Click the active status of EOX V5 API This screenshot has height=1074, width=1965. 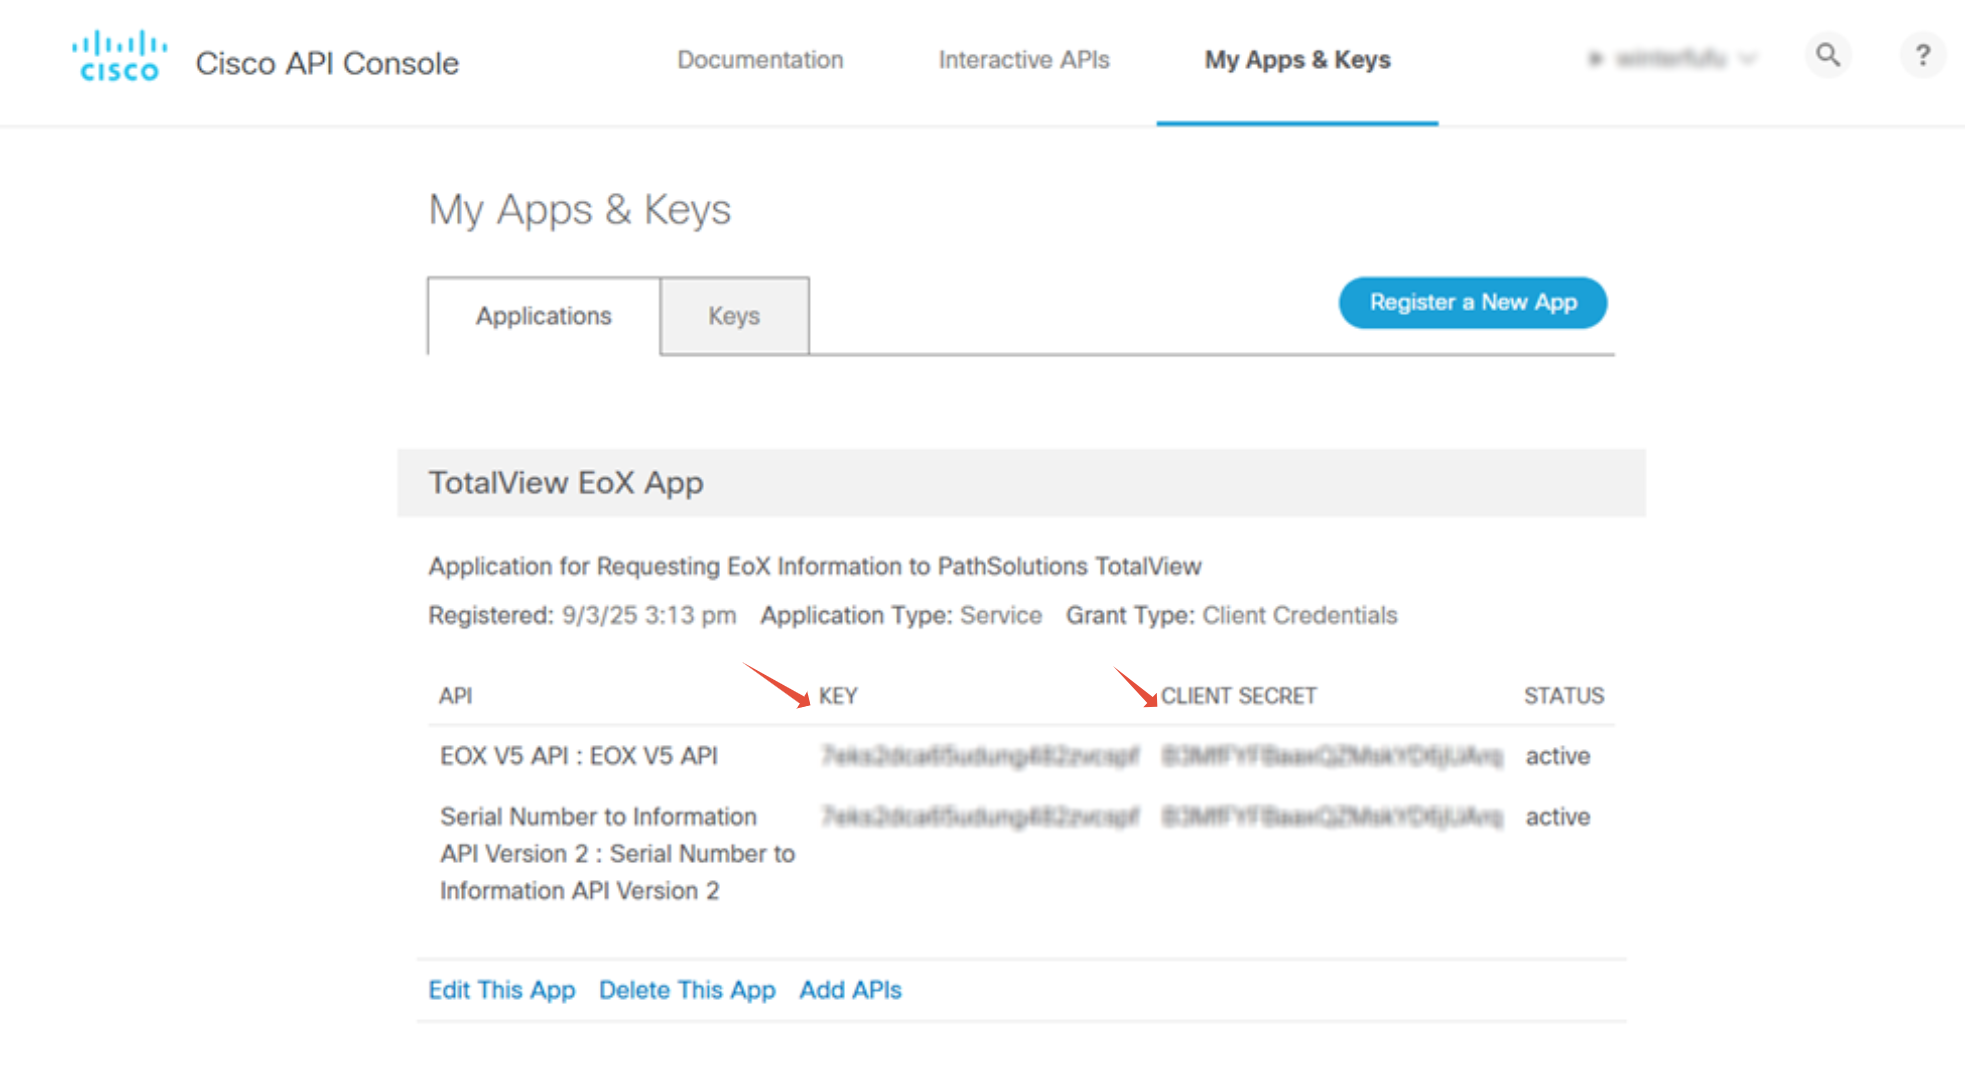[x=1558, y=756]
